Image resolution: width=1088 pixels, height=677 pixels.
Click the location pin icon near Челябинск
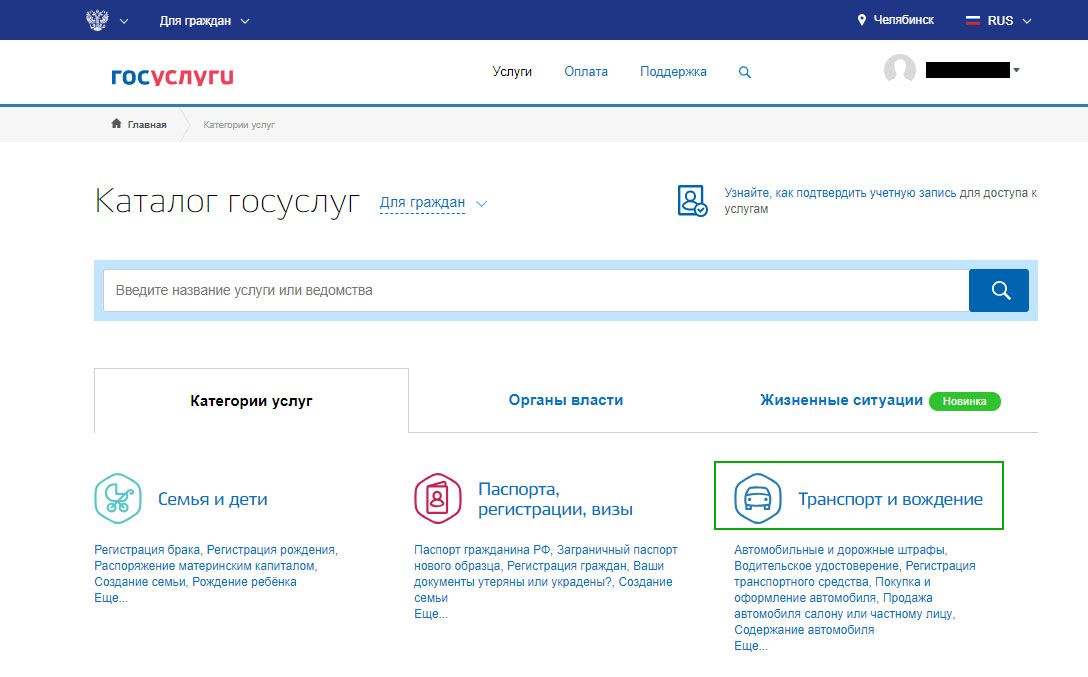[x=861, y=20]
